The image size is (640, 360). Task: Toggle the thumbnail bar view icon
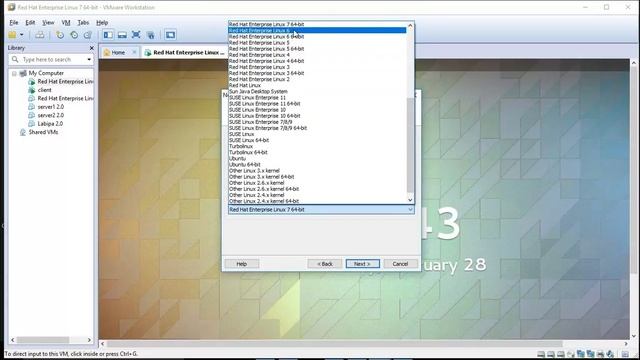[122, 35]
